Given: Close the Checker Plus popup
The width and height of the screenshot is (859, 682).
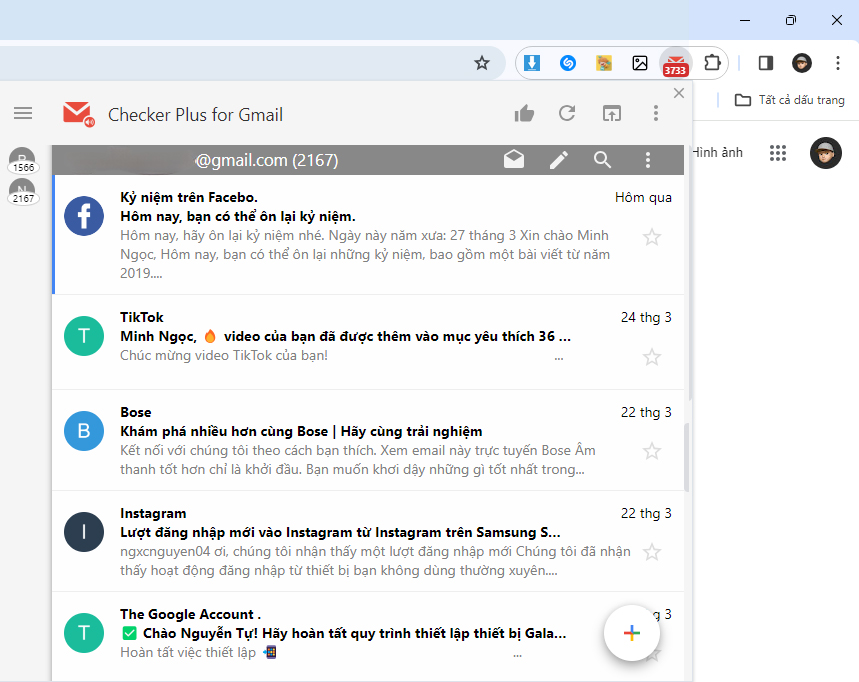Looking at the screenshot, I should tap(679, 93).
